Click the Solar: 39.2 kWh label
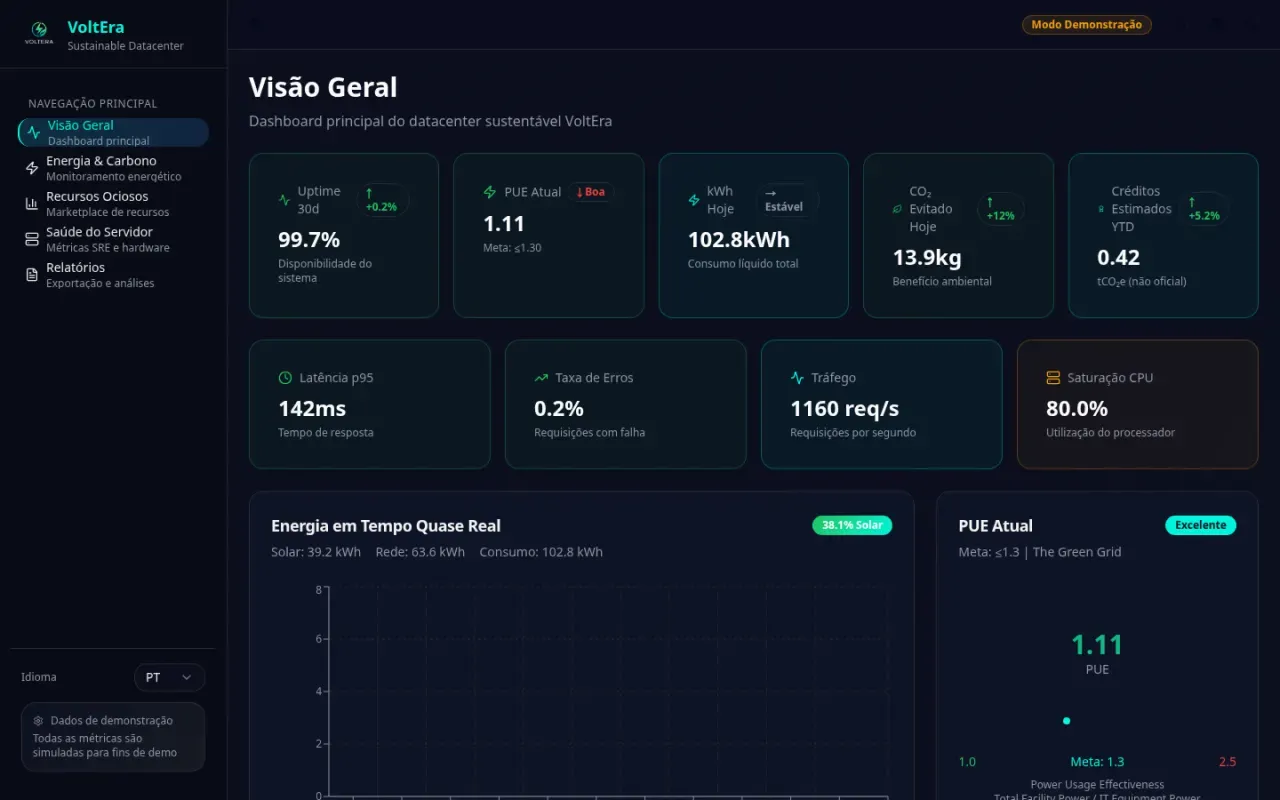This screenshot has width=1280, height=800. [x=316, y=552]
